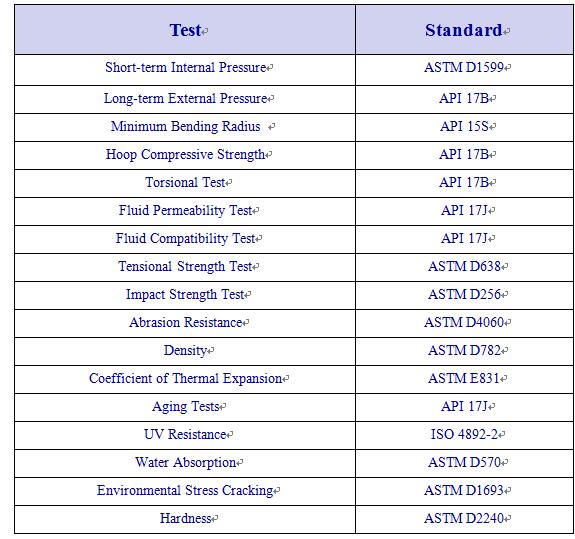Click the Minimum Bending Radius cell
575x539 pixels.
pos(185,127)
